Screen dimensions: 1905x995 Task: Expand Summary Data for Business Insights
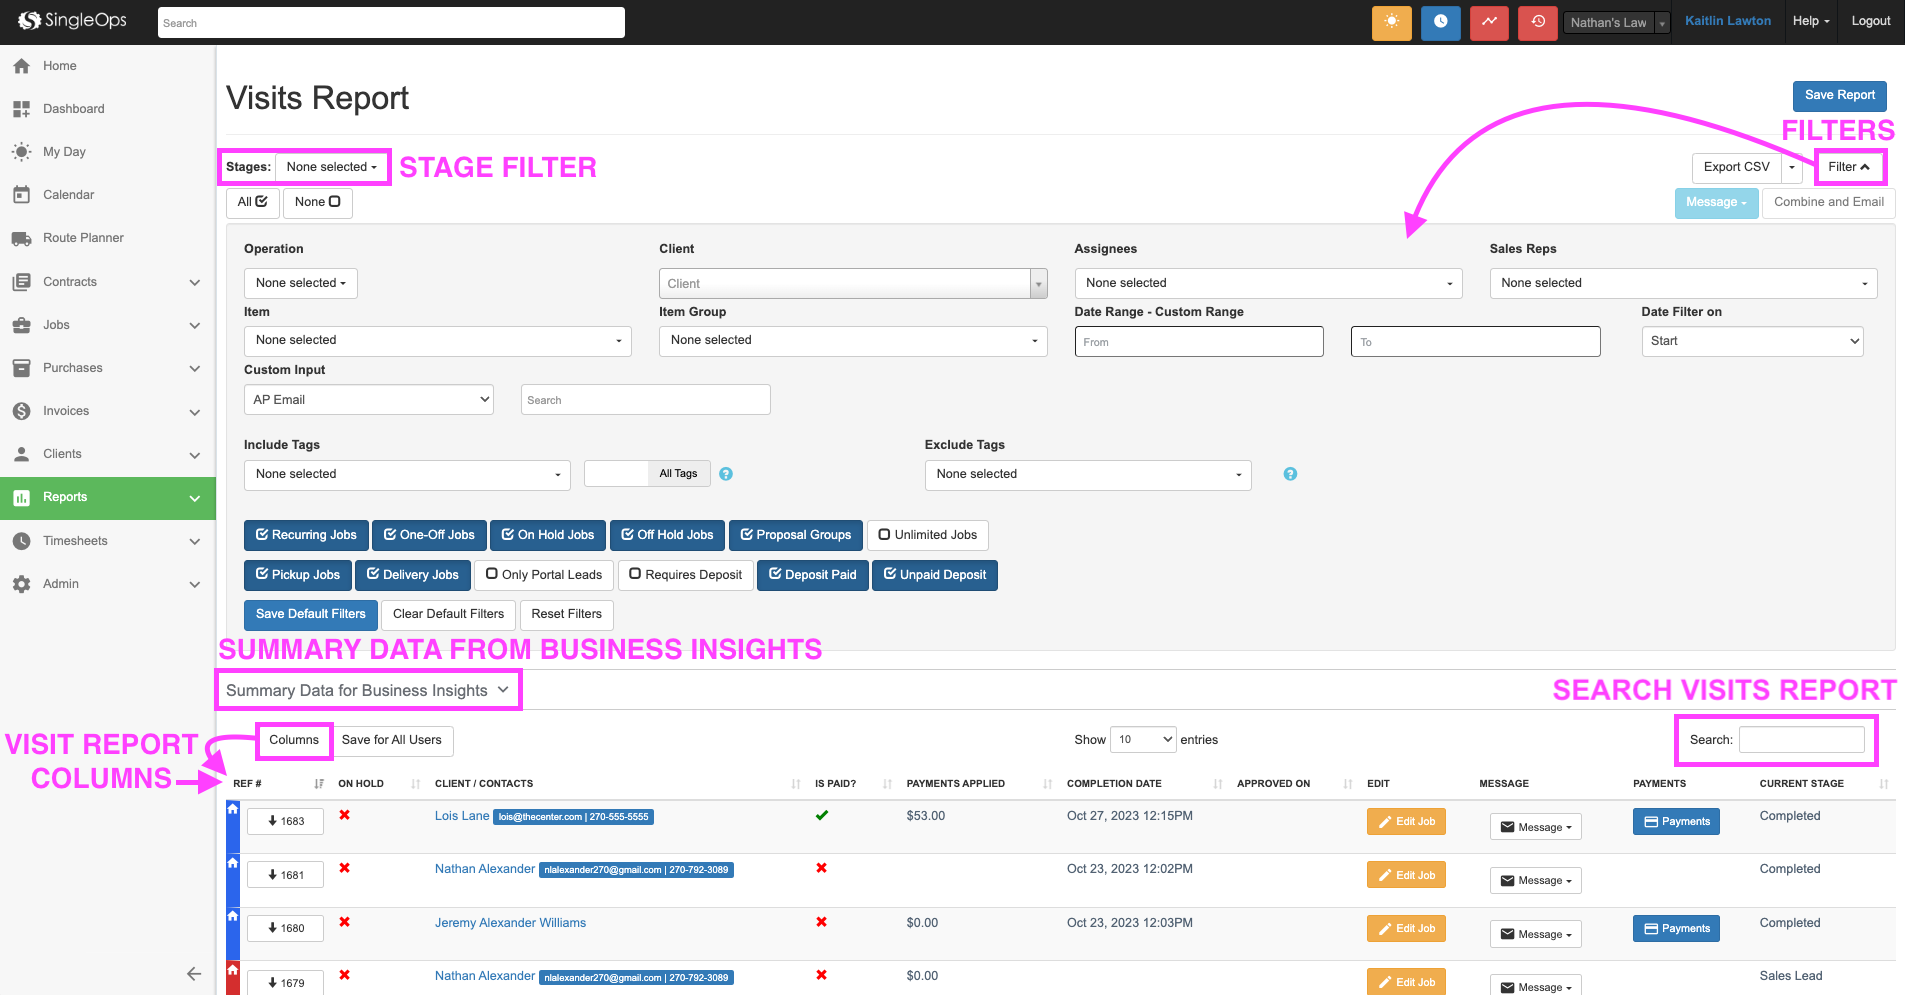coord(367,690)
